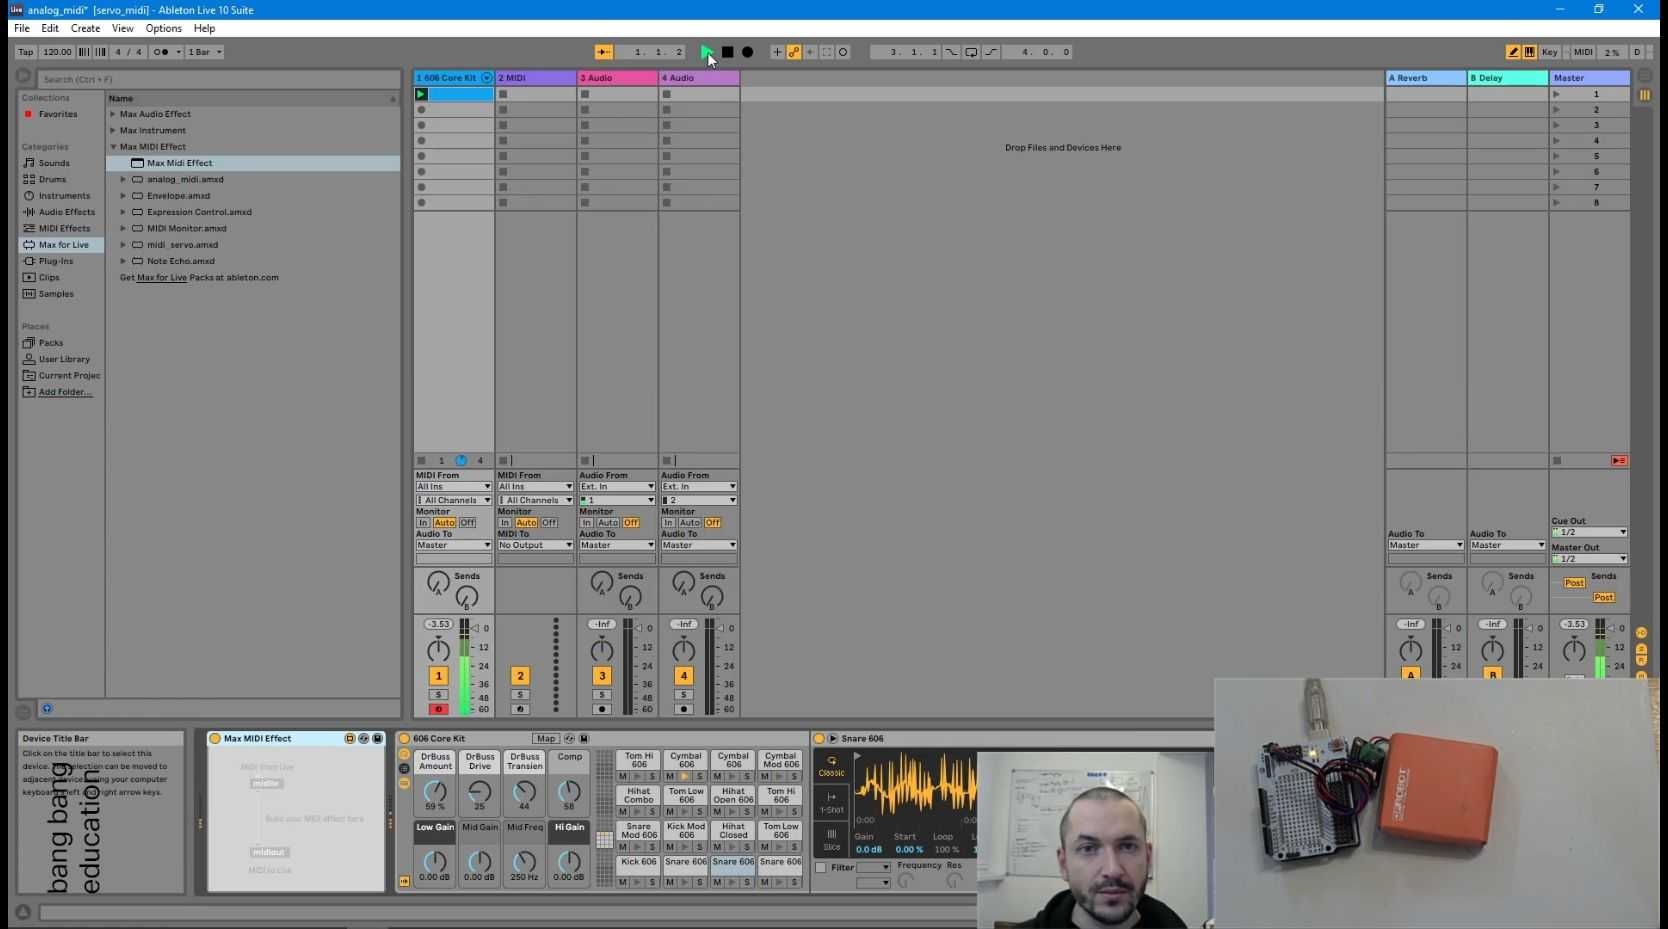Click the browser search field
This screenshot has height=929, width=1668.
219,79
